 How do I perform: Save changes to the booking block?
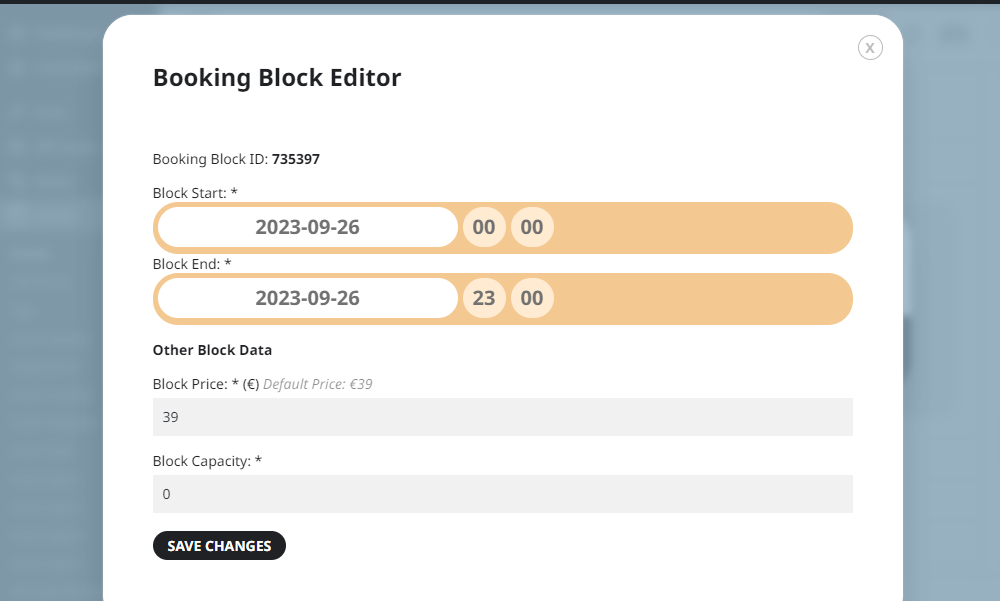pyautogui.click(x=219, y=545)
